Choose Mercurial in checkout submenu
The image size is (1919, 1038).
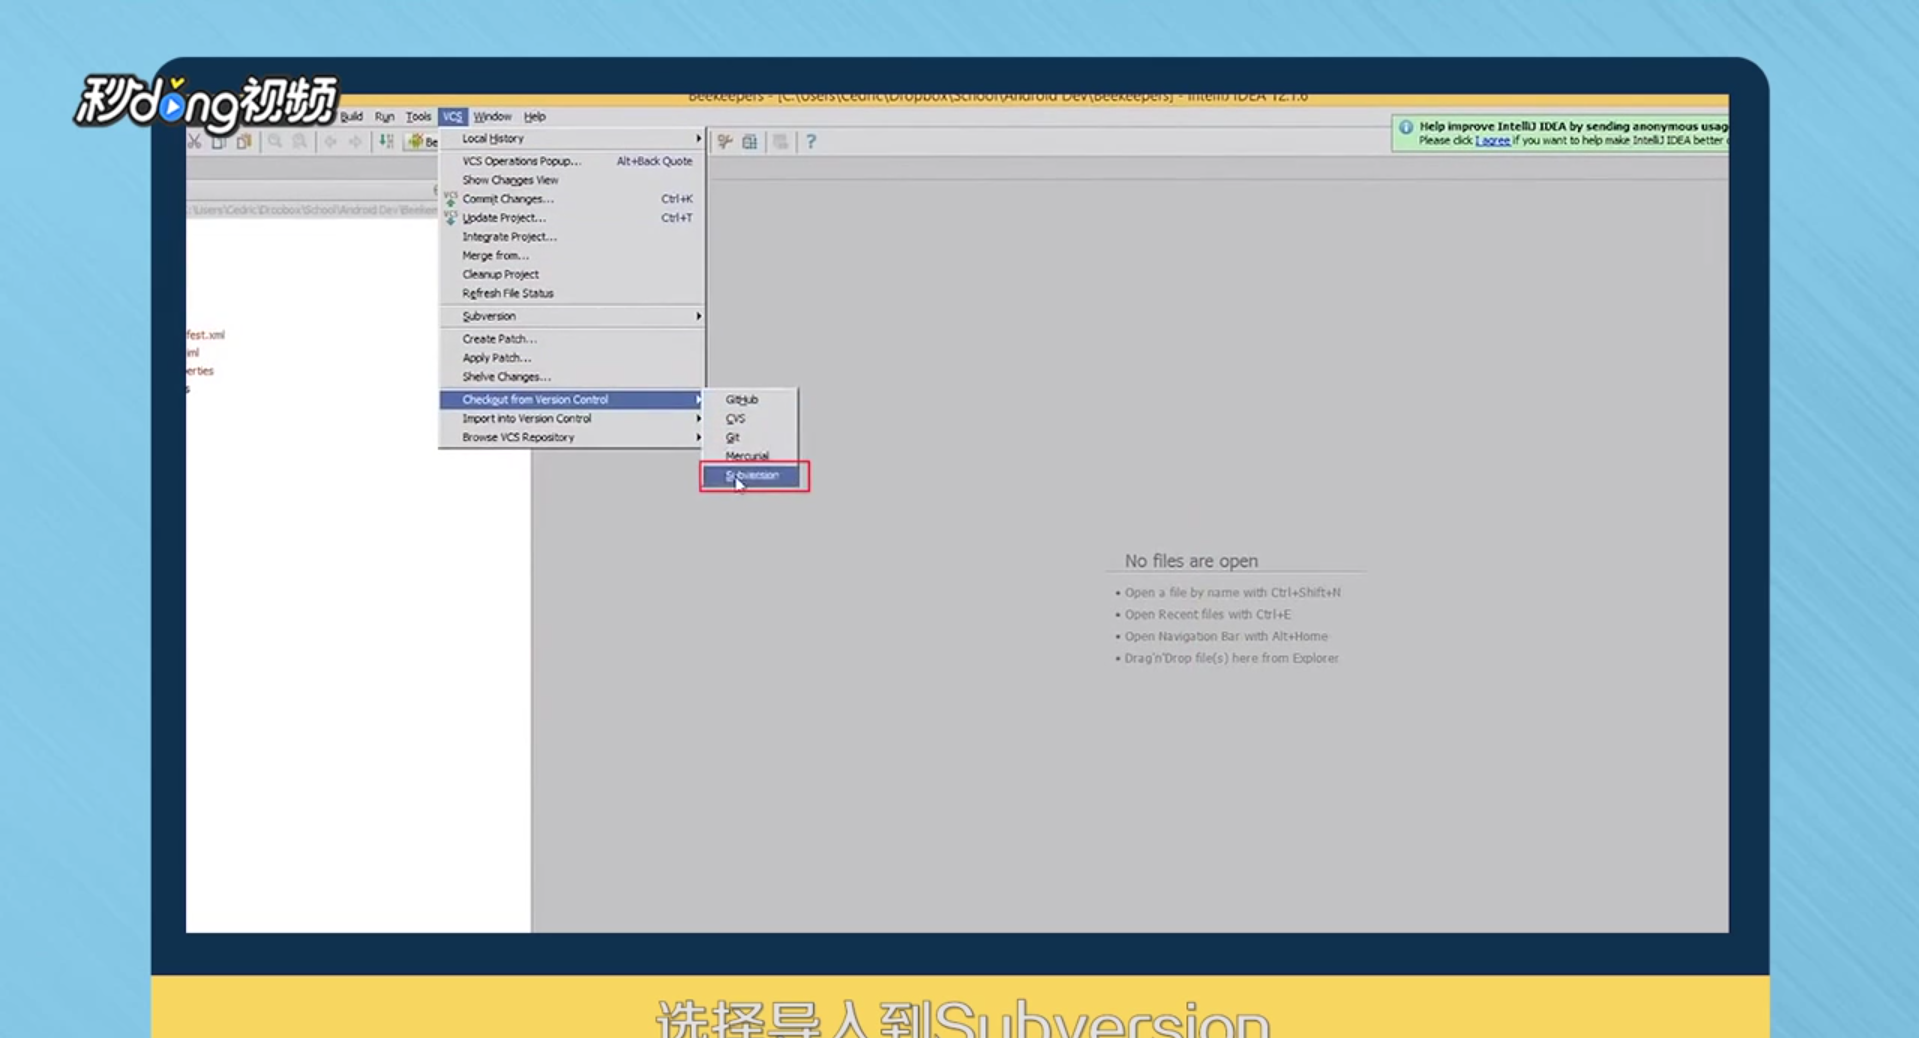751,456
